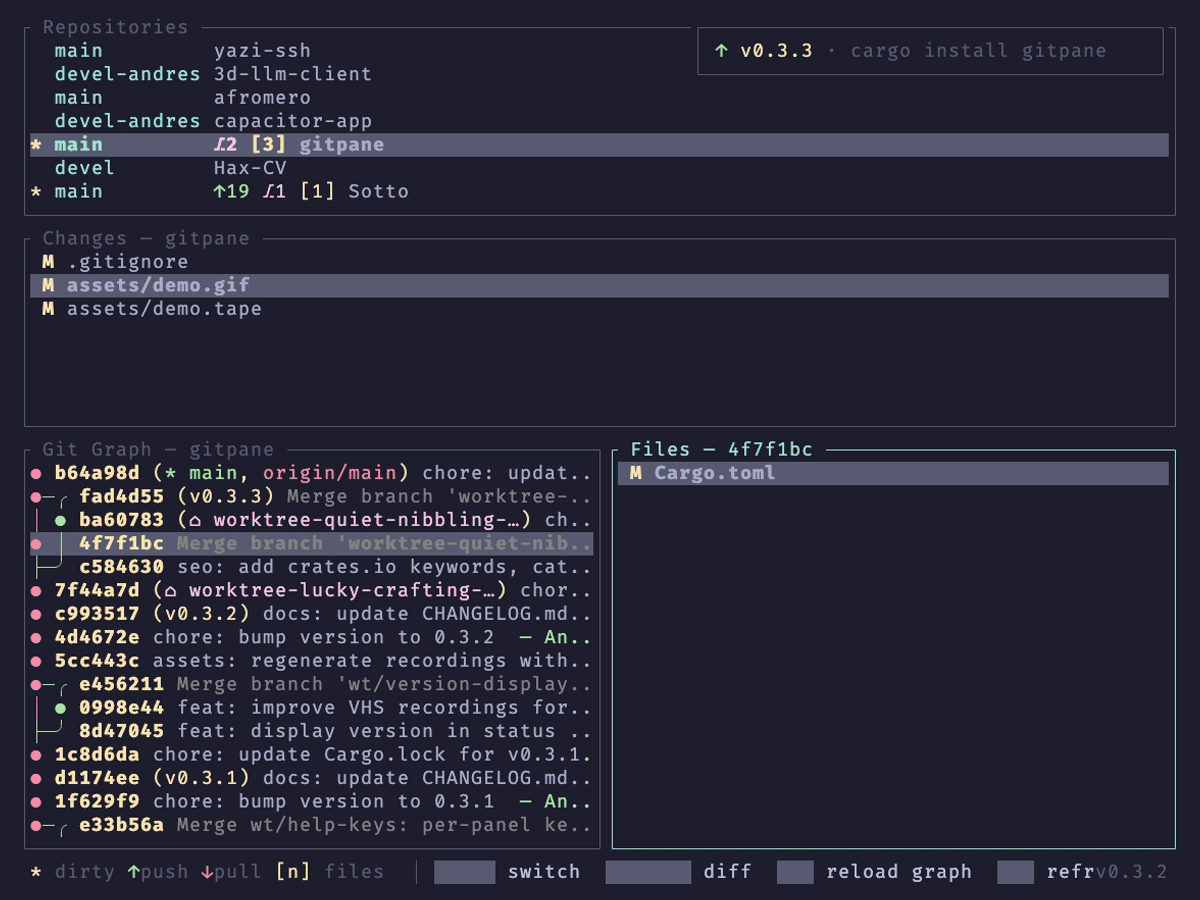Select highlighted commit hash 4f7f1bc
This screenshot has width=1200, height=900.
pos(122,544)
